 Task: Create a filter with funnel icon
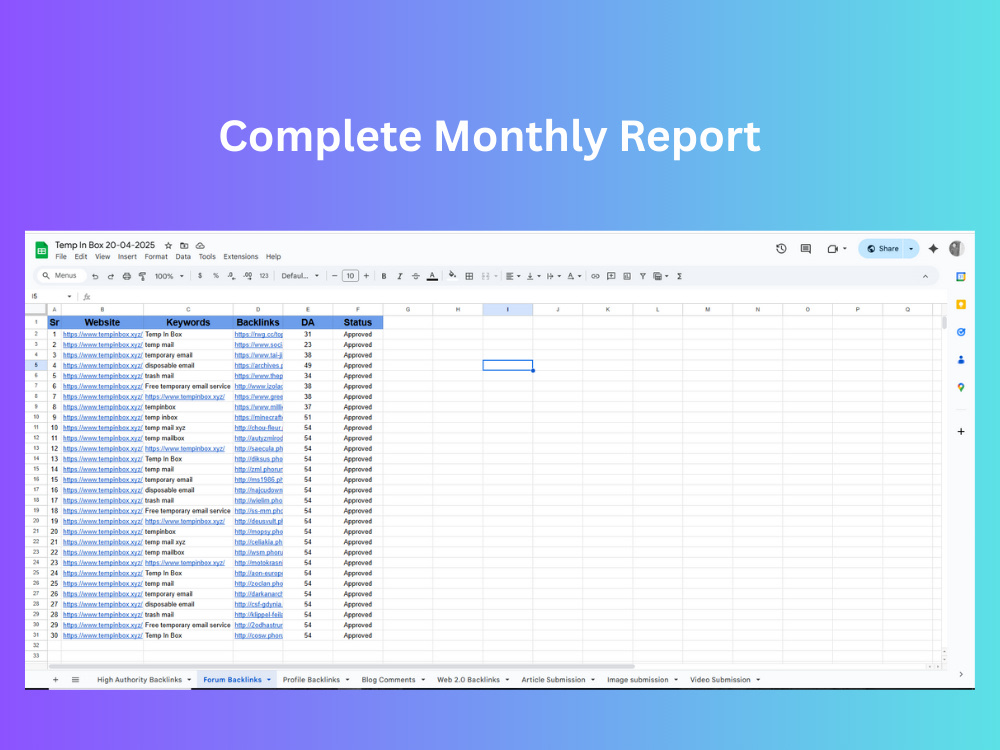pos(643,276)
